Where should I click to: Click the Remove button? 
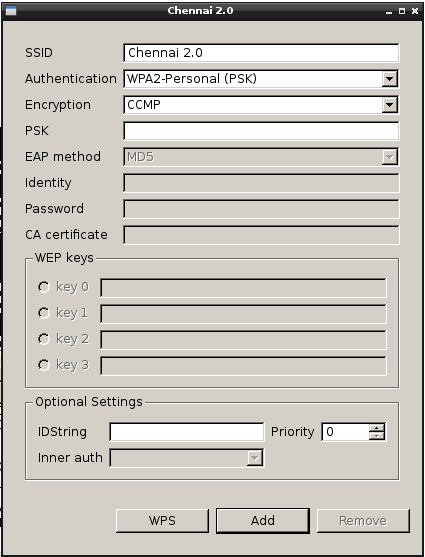tap(363, 521)
